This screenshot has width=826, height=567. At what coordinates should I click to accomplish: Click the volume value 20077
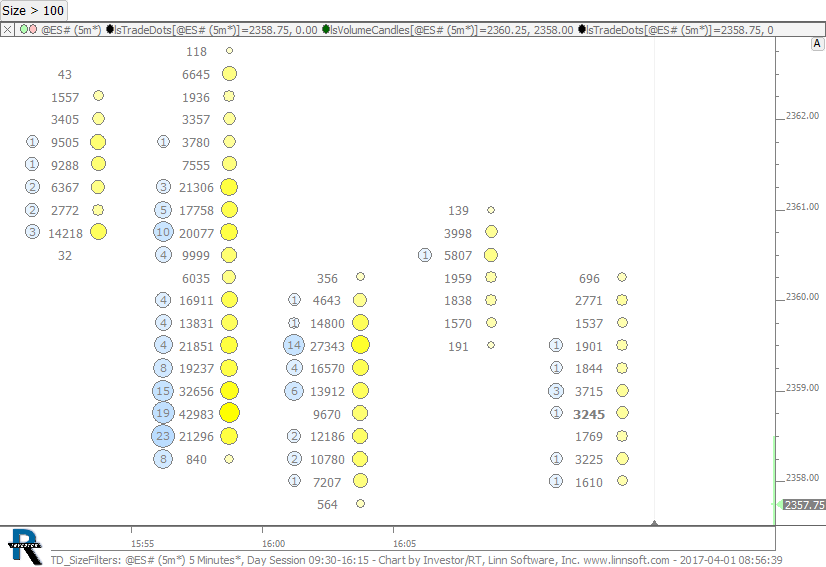(196, 233)
